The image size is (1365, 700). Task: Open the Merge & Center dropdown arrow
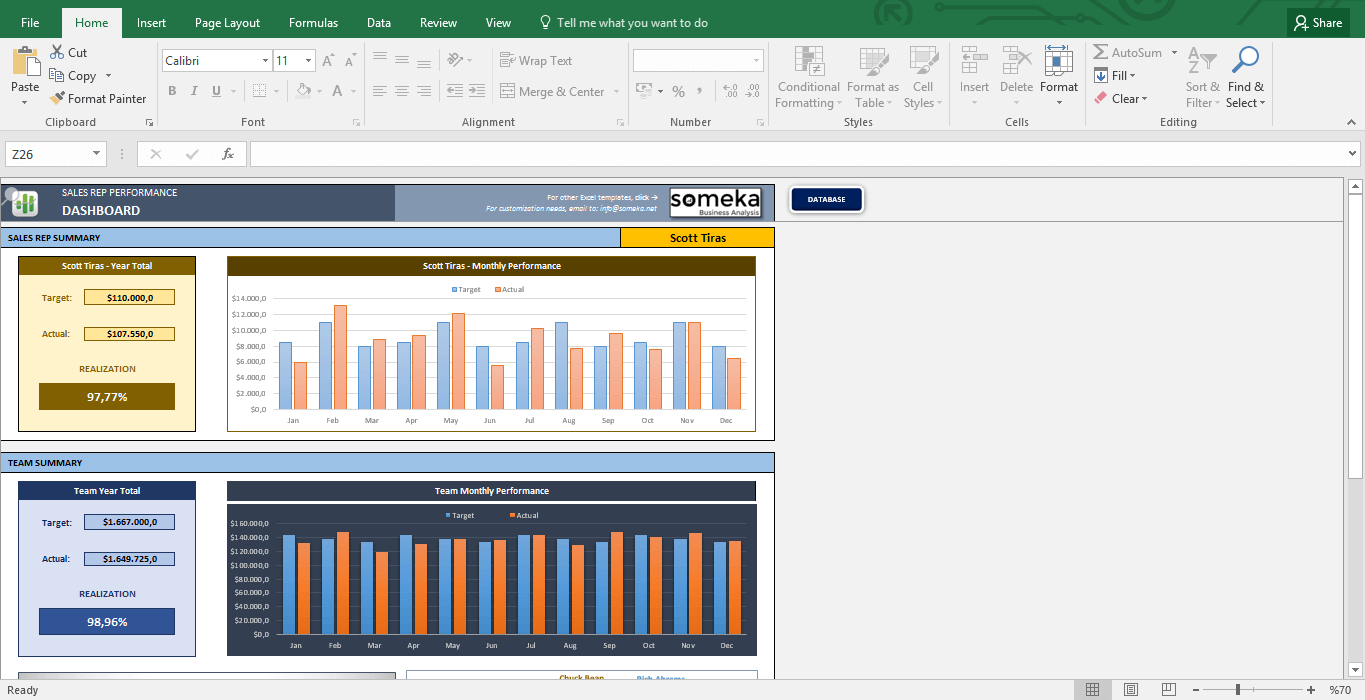click(x=616, y=92)
